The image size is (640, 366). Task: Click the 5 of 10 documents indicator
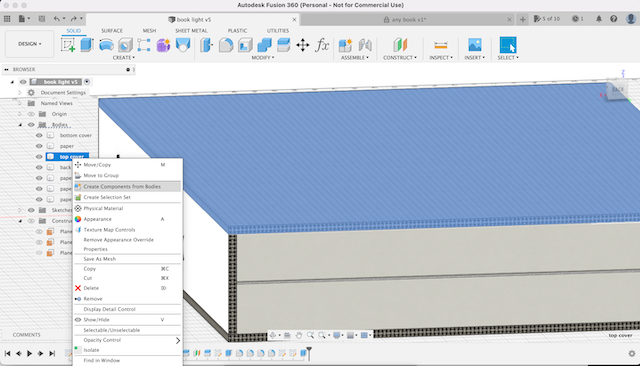coord(547,19)
